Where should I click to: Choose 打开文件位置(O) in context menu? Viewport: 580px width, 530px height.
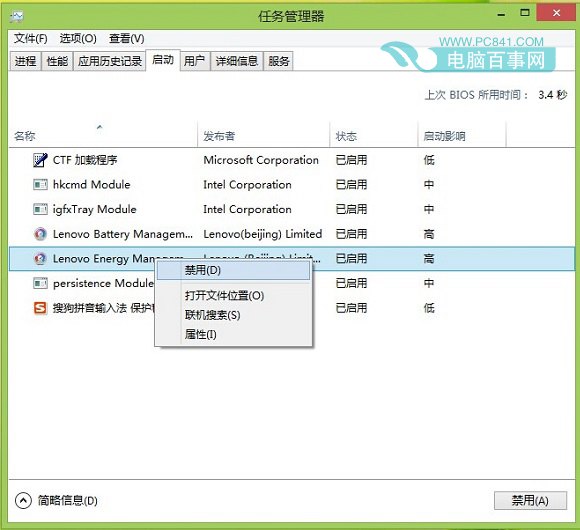click(x=233, y=296)
